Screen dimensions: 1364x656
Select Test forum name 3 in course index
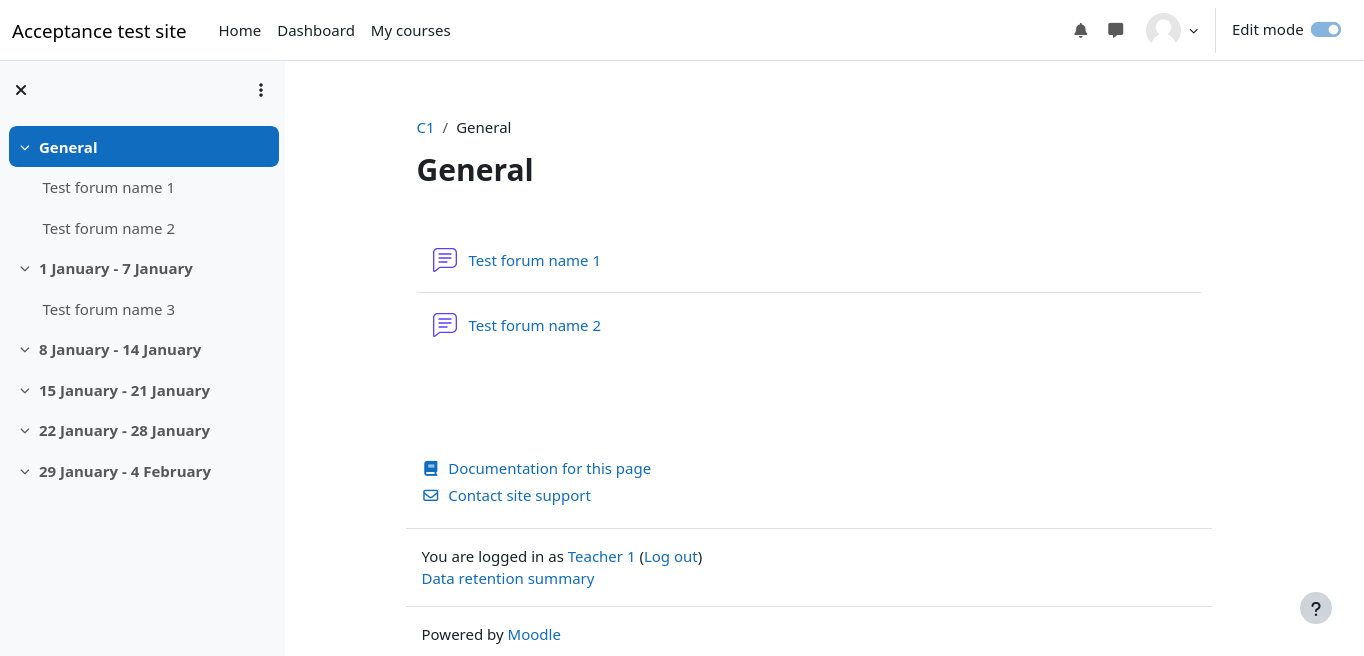[108, 310]
